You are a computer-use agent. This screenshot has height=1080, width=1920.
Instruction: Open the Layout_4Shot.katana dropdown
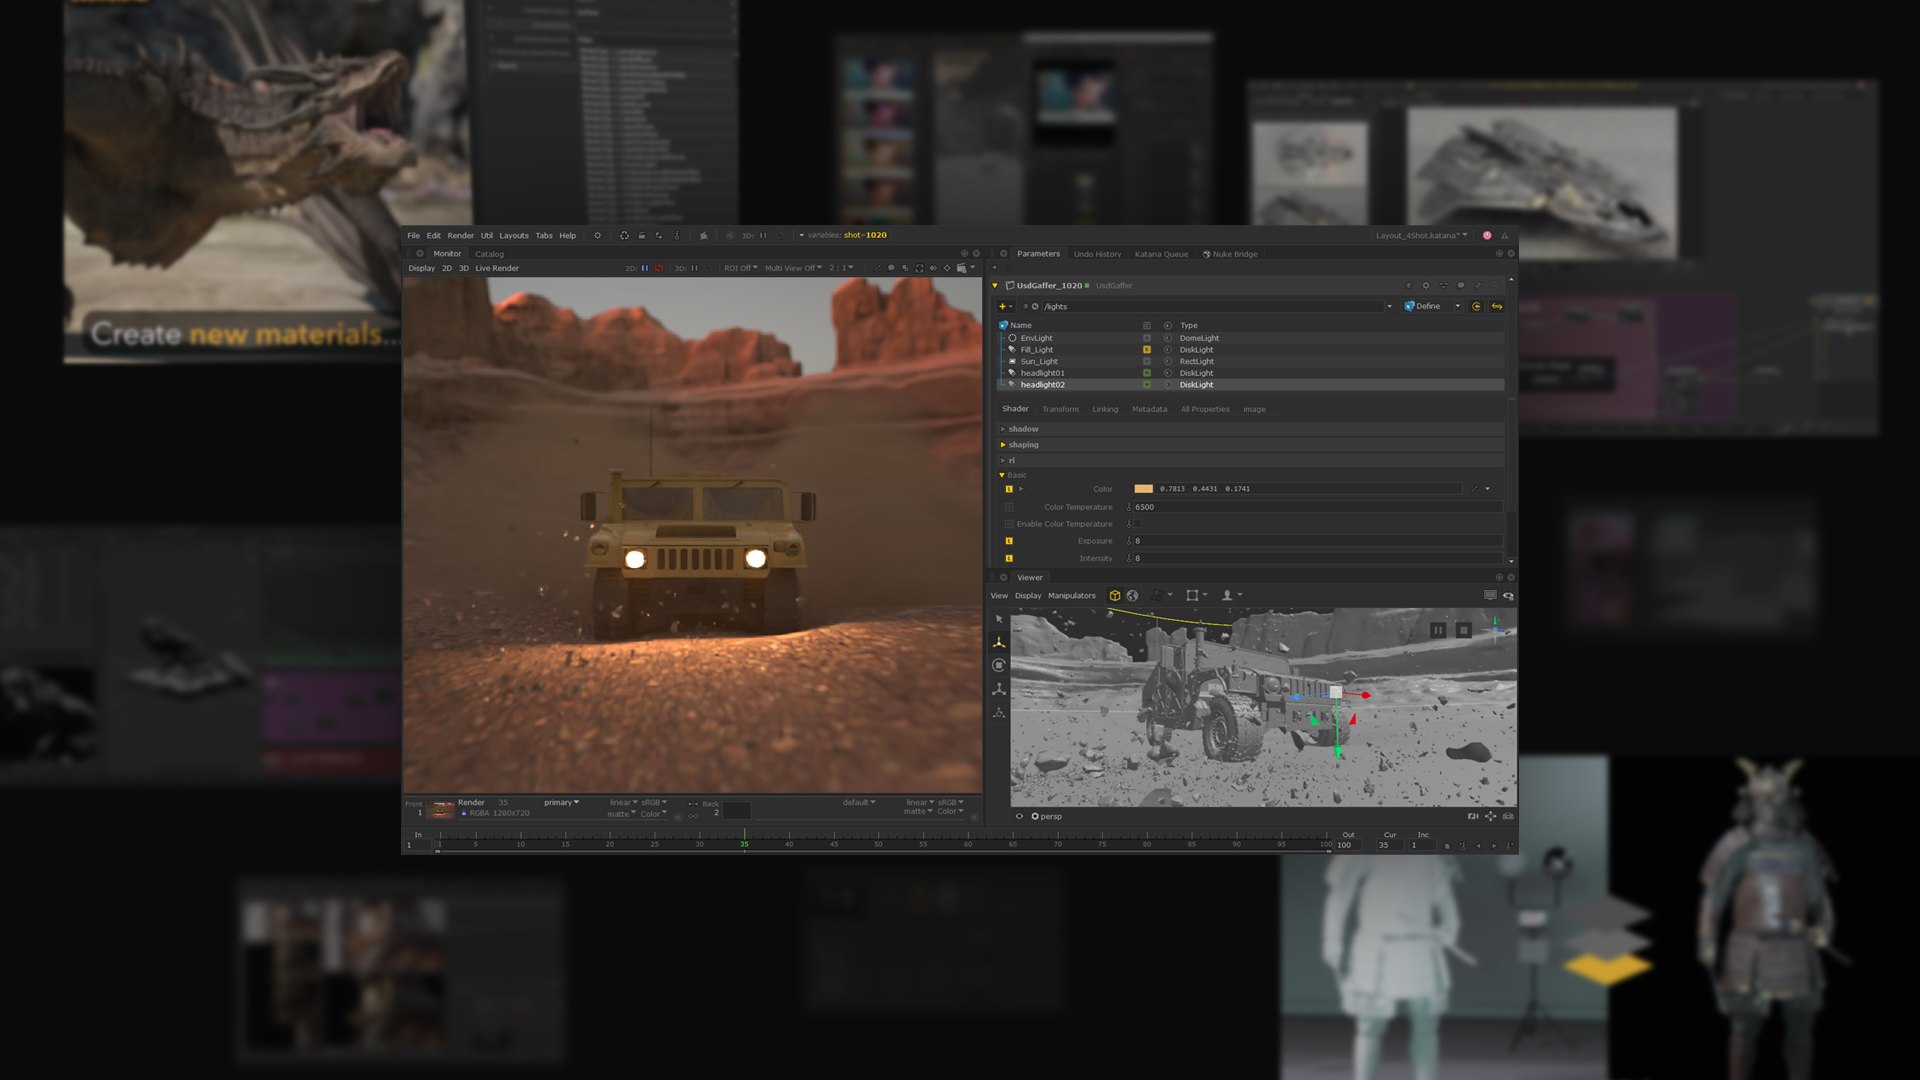point(1421,236)
